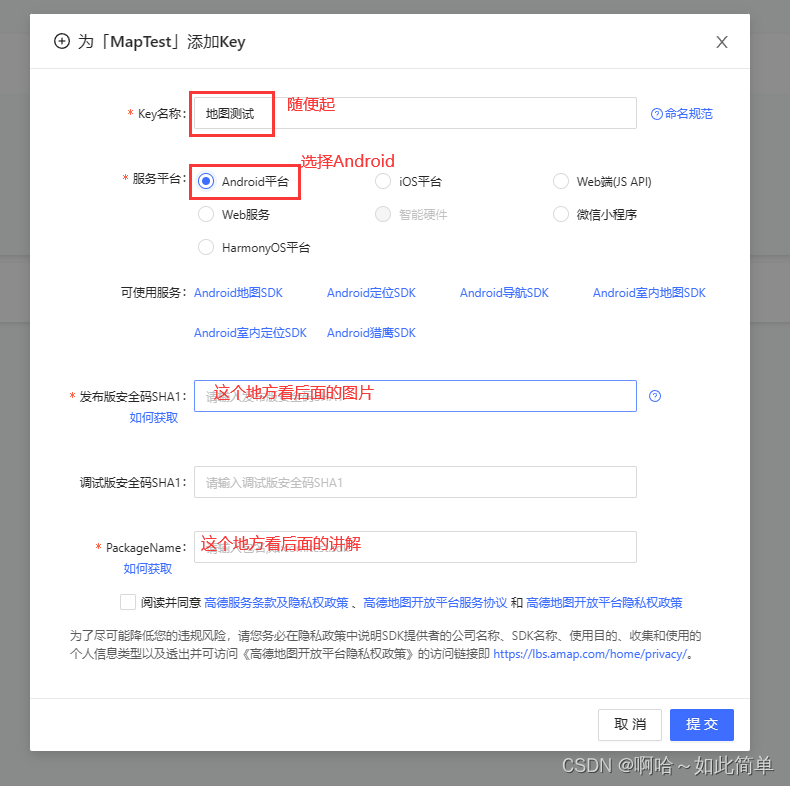Click the 调试版安全码SHA1 input field
Viewport: 790px width, 786px height.
click(415, 482)
